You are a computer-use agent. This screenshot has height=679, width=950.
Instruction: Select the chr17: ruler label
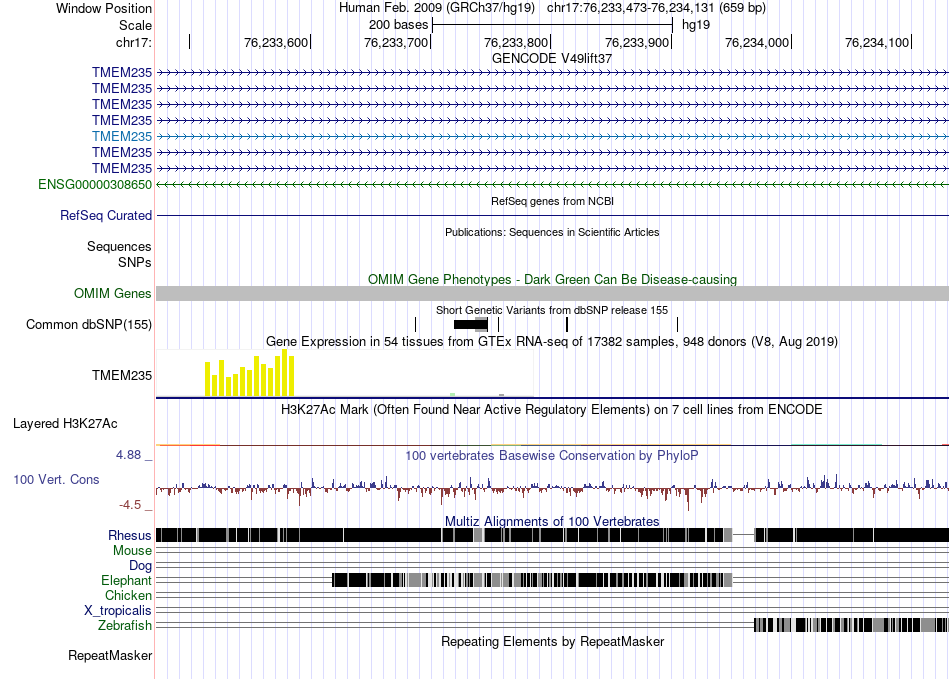(133, 42)
